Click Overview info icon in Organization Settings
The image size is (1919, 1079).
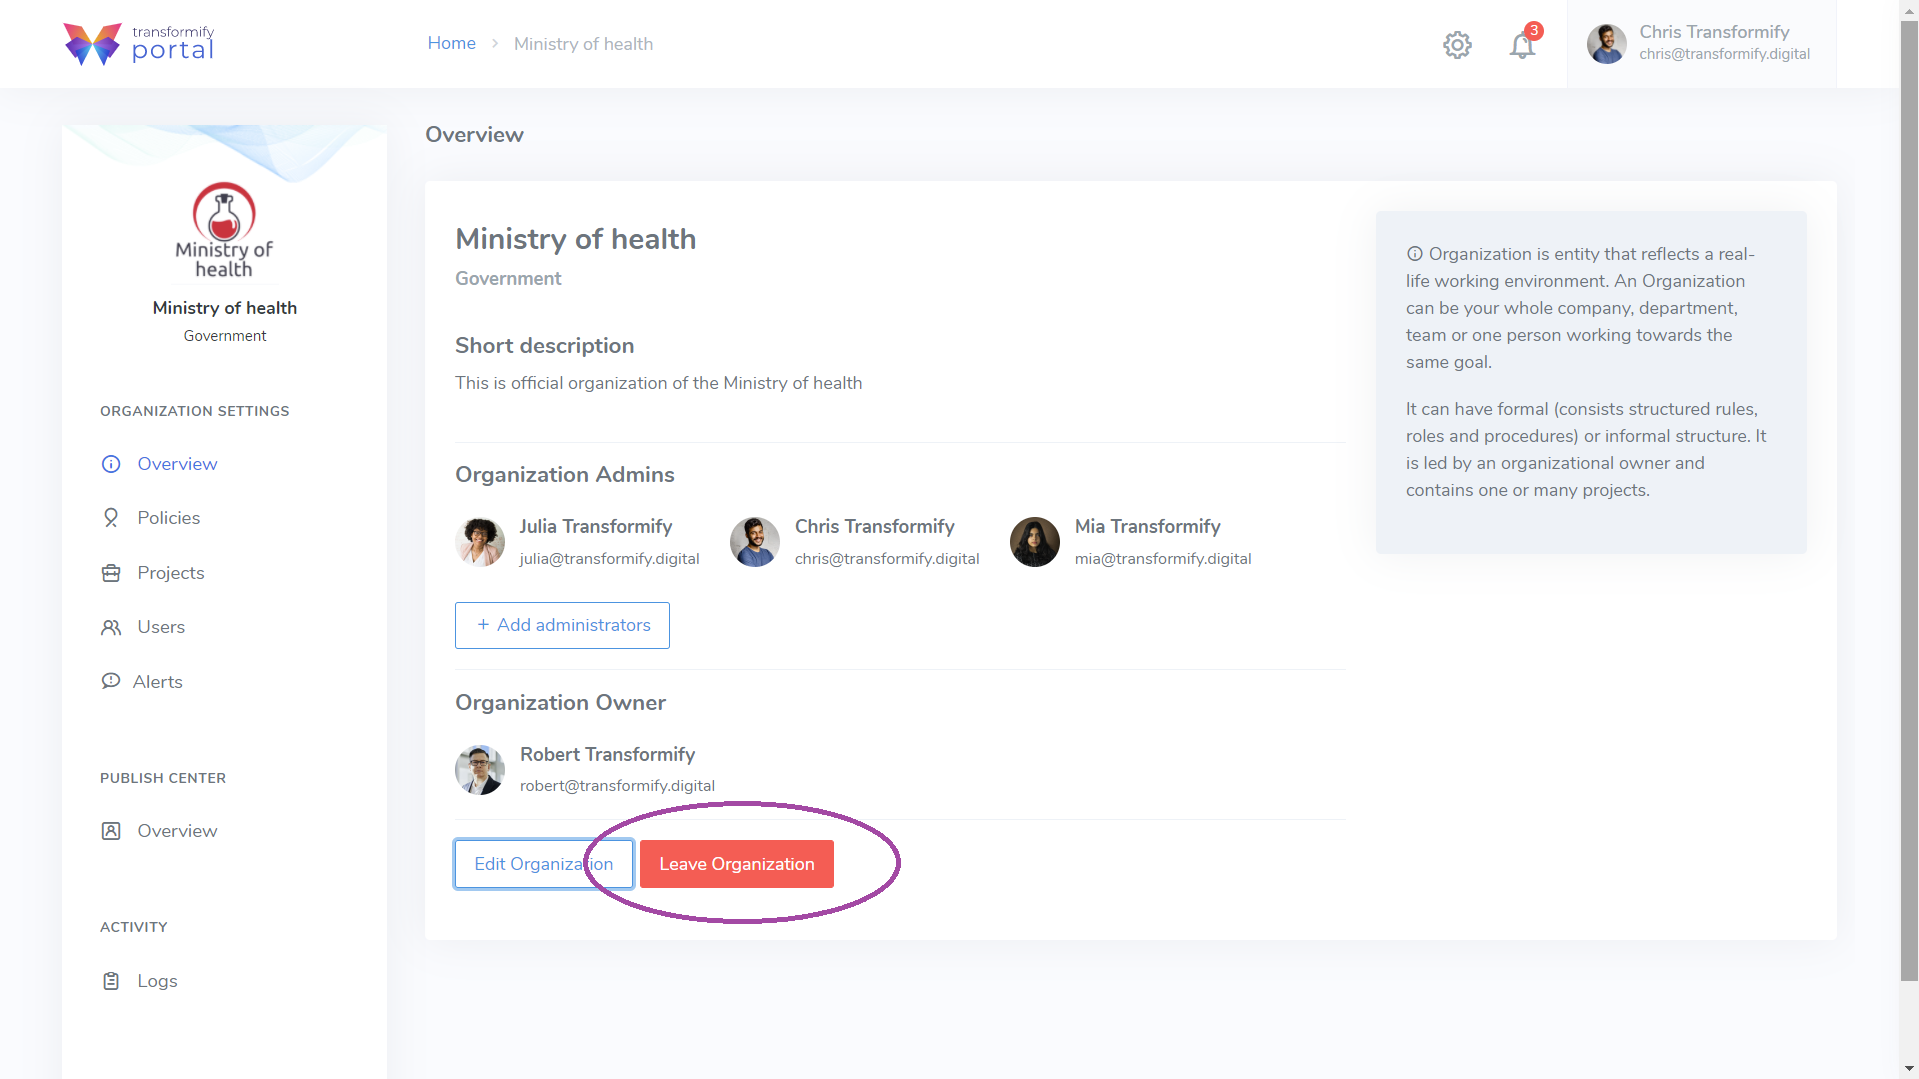pyautogui.click(x=111, y=464)
